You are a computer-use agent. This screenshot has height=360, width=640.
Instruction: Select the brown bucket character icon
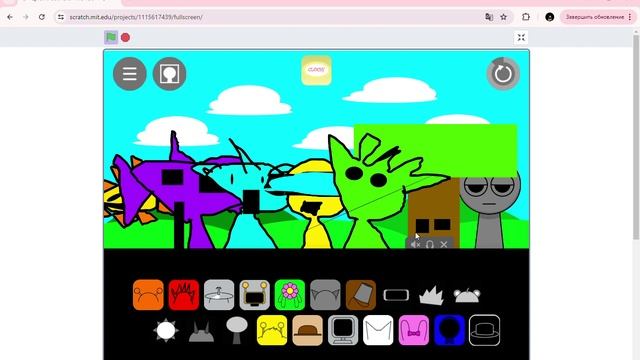(x=361, y=295)
